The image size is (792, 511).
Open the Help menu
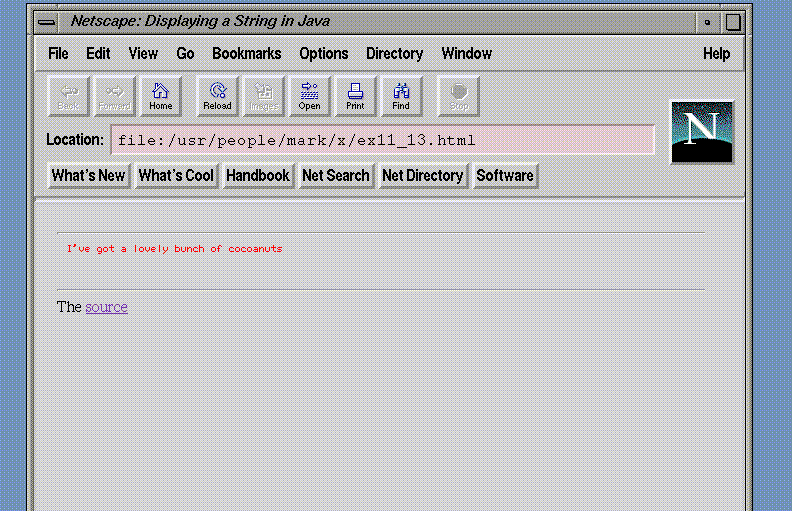click(x=716, y=54)
